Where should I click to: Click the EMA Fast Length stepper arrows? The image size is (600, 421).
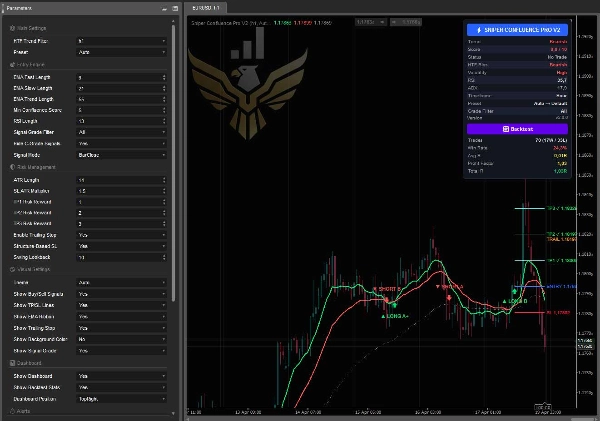point(164,77)
